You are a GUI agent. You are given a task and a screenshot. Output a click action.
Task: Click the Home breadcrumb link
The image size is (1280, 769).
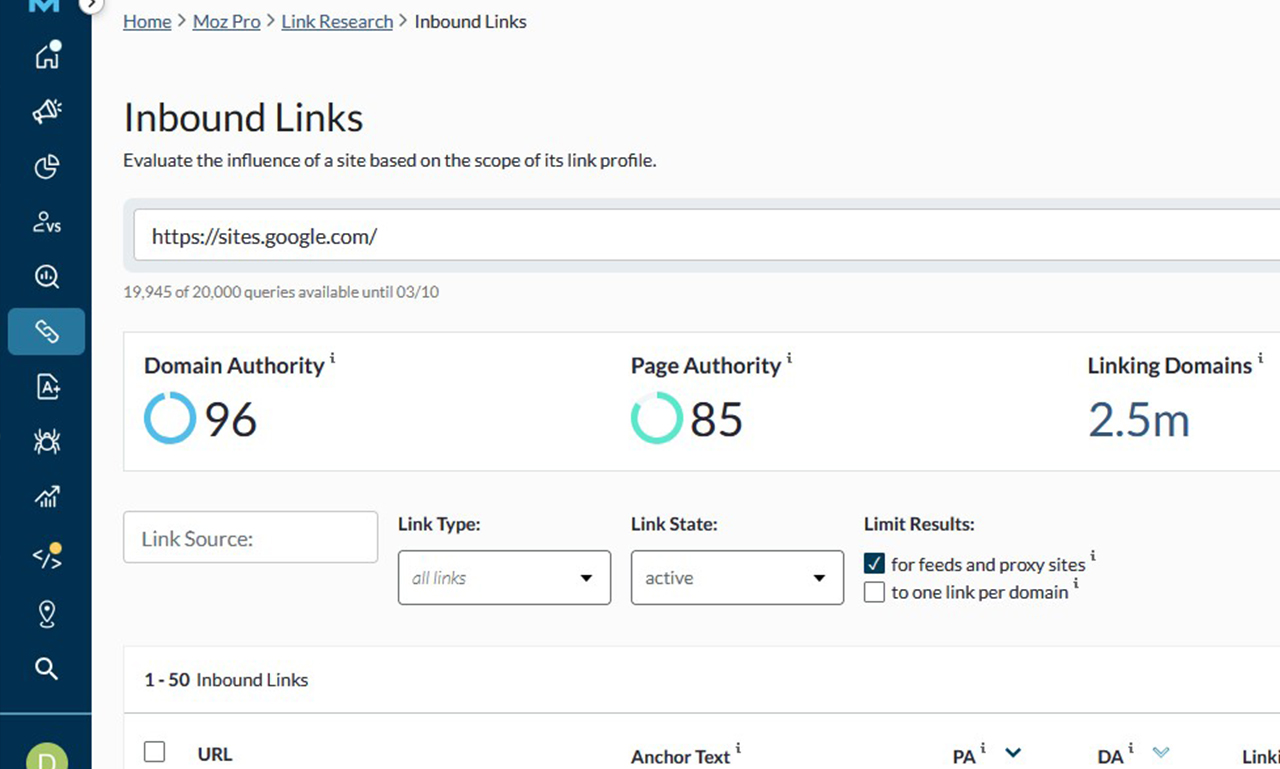[147, 21]
